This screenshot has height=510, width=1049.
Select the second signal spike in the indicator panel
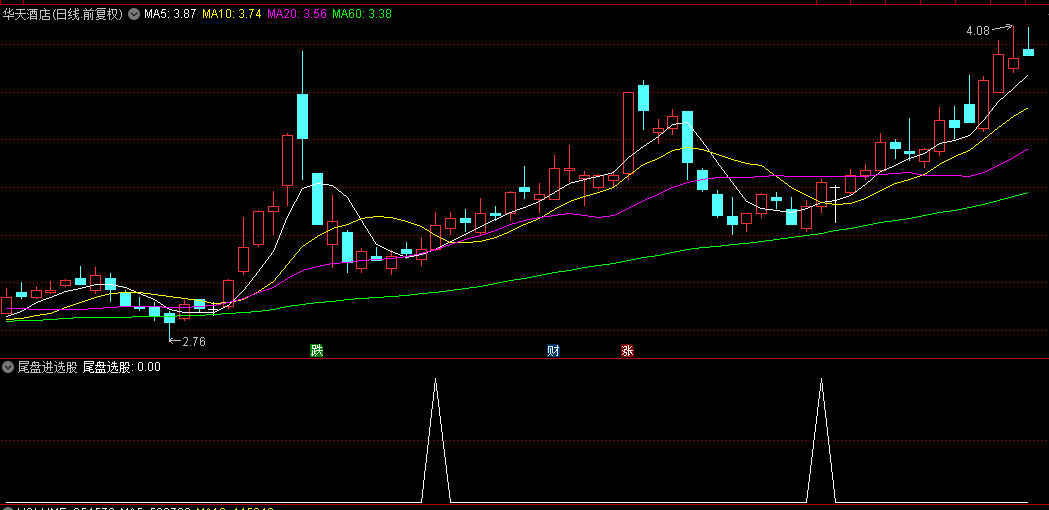point(822,440)
